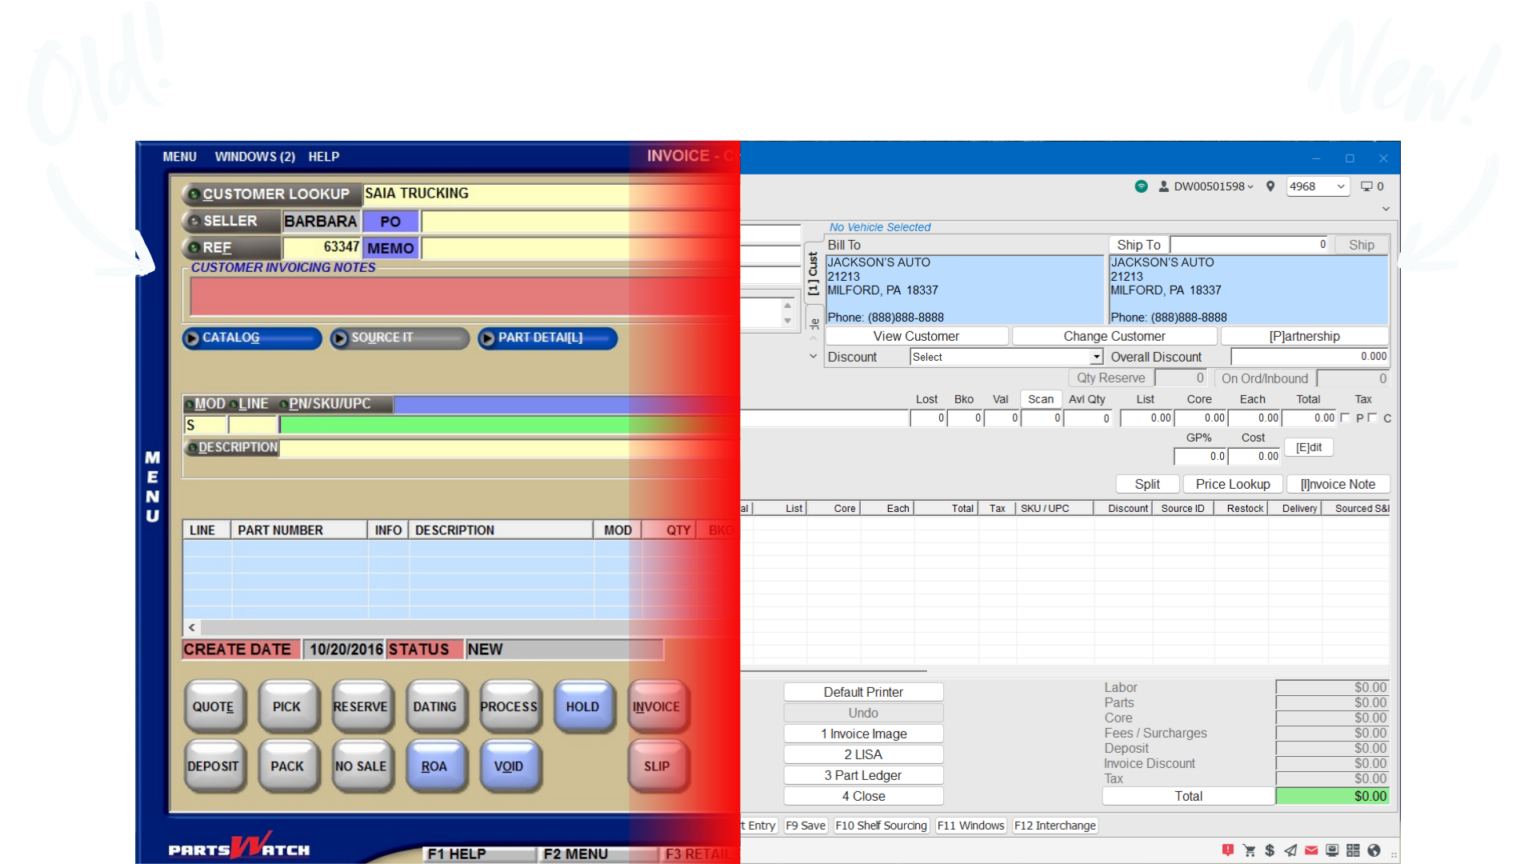Click the red INVOICE button
The image size is (1536, 864).
(x=657, y=707)
